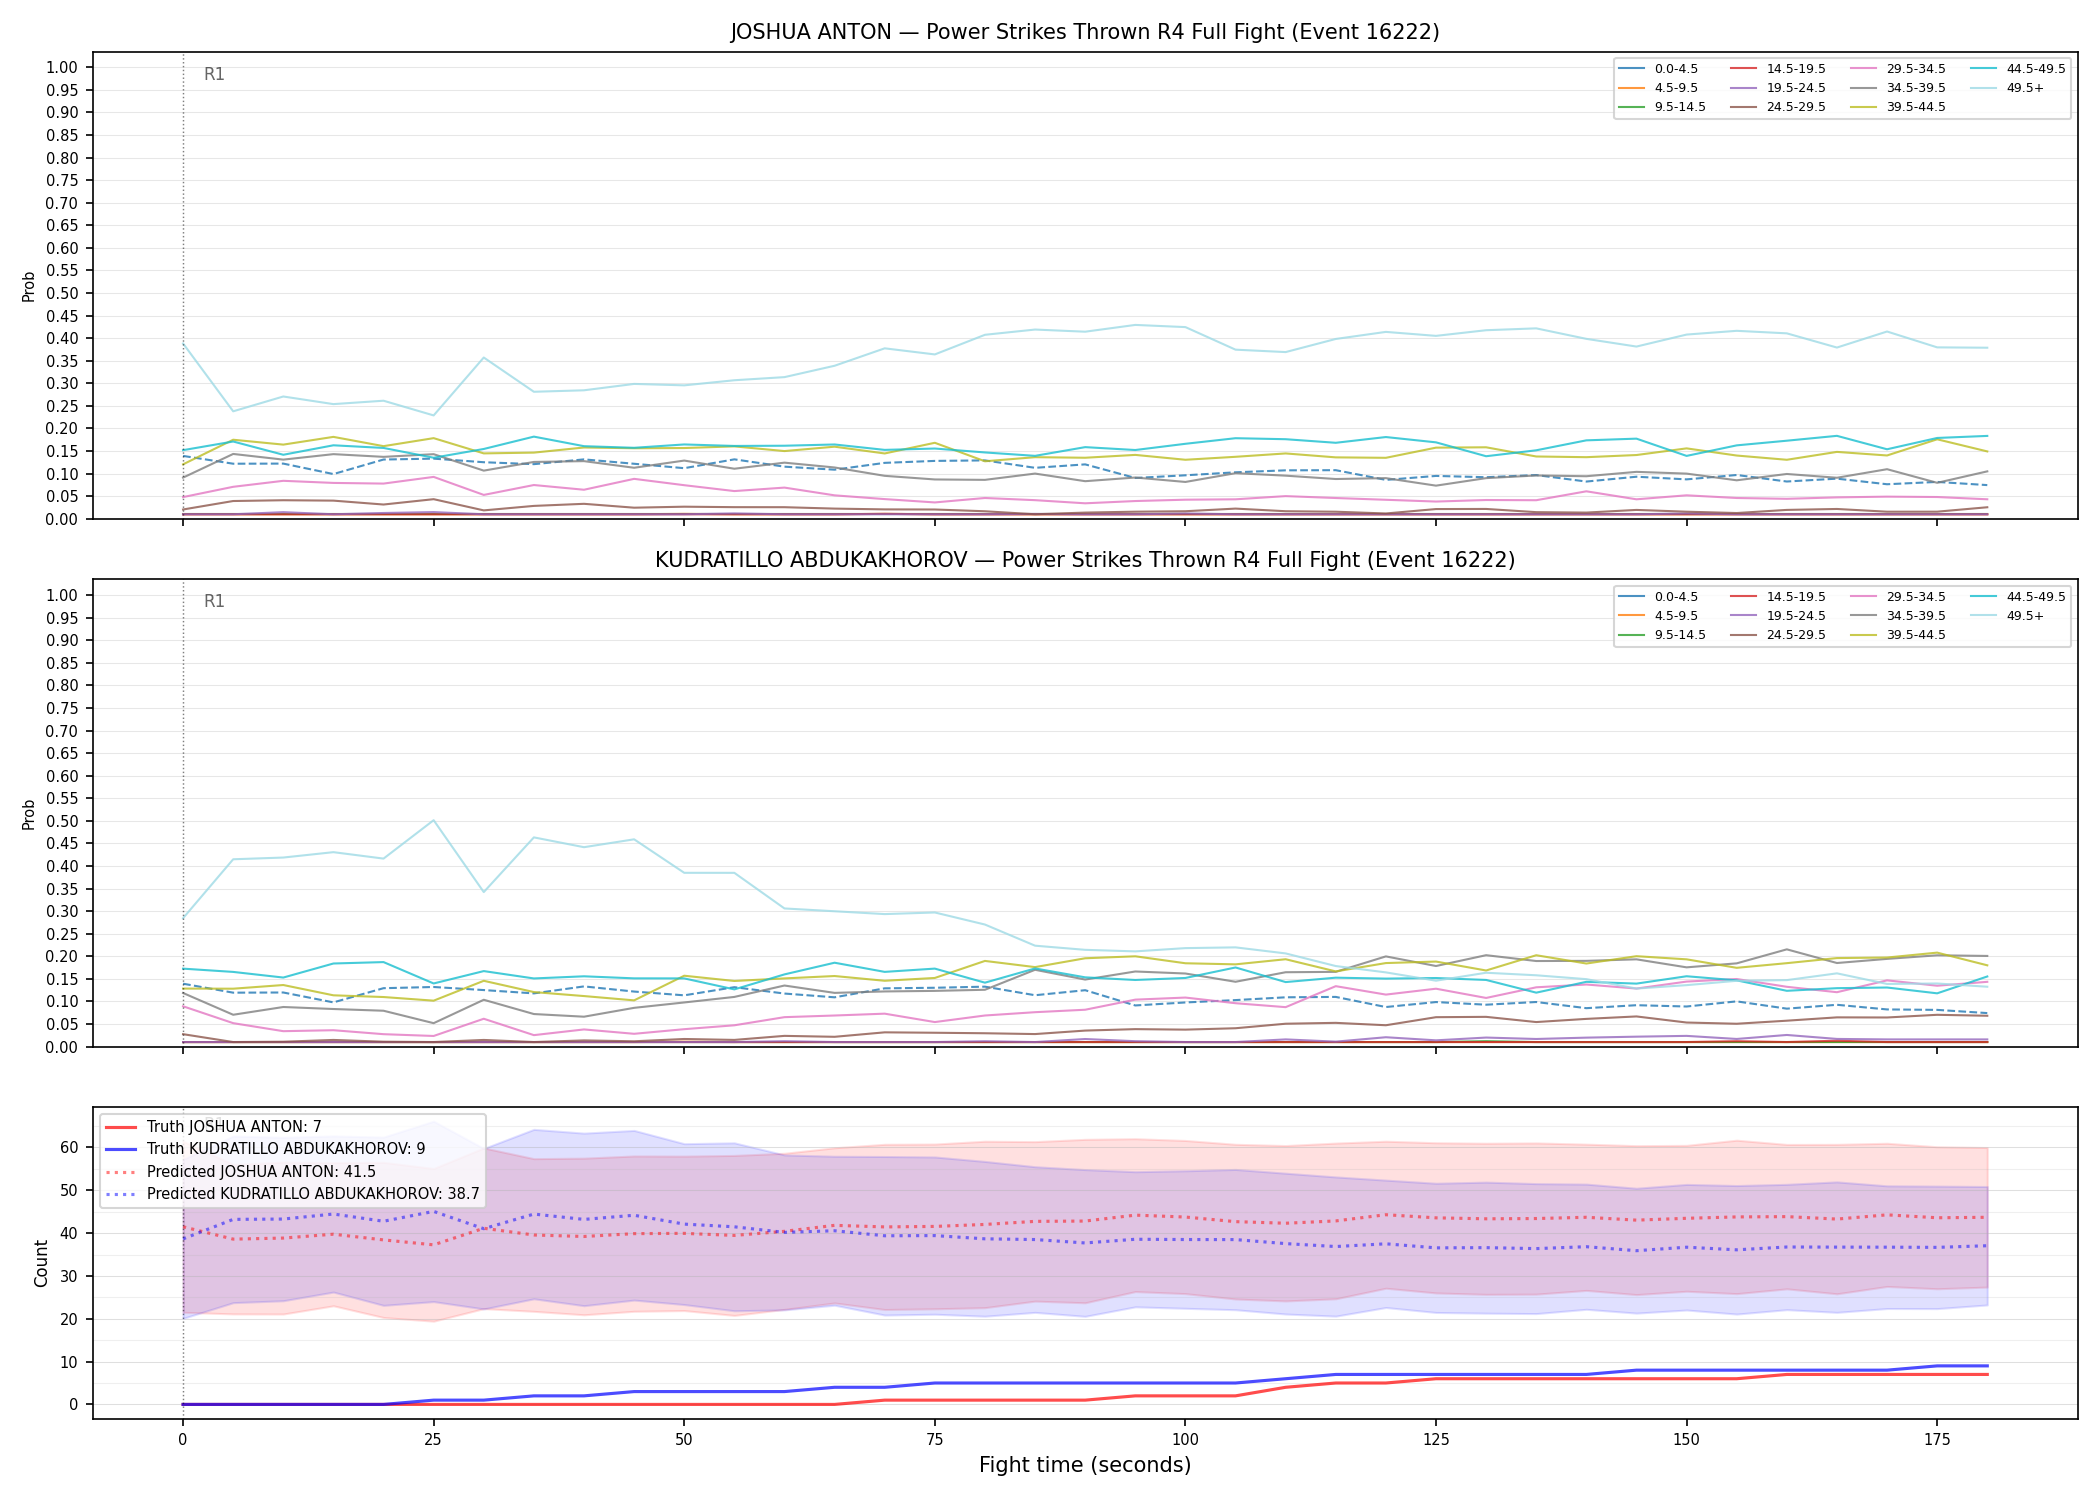Viewport: 2100px width, 1500px height.
Task: Click the JOSHUA ANTON chart title
Action: click(x=1085, y=32)
